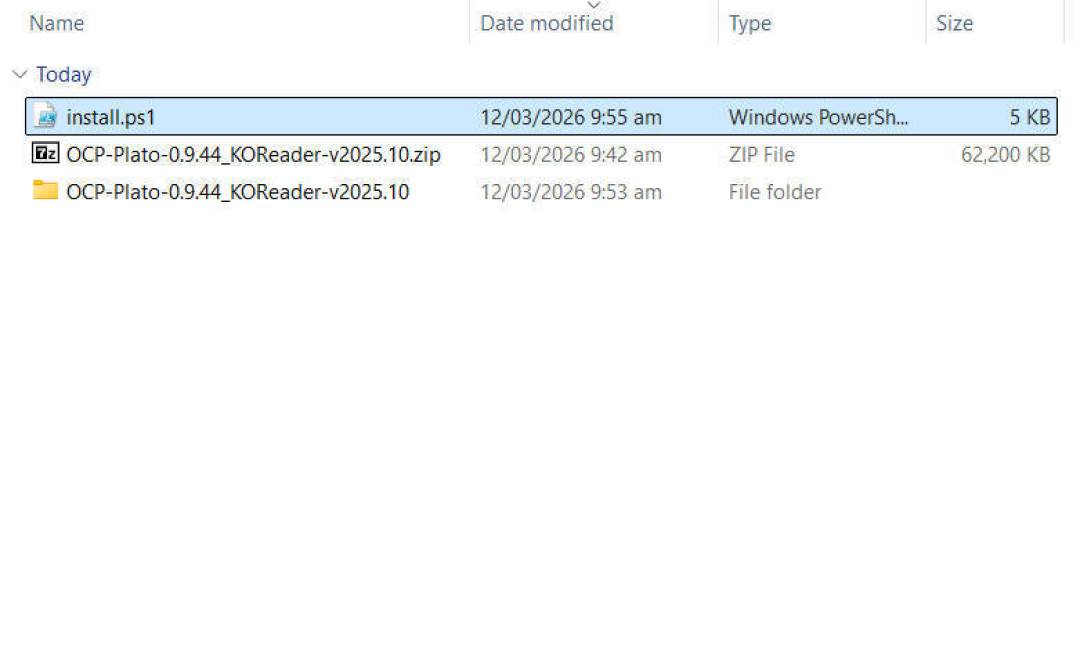Click the 9:55 am date of install.ps1
Screen dimensions: 1080x653
571,117
